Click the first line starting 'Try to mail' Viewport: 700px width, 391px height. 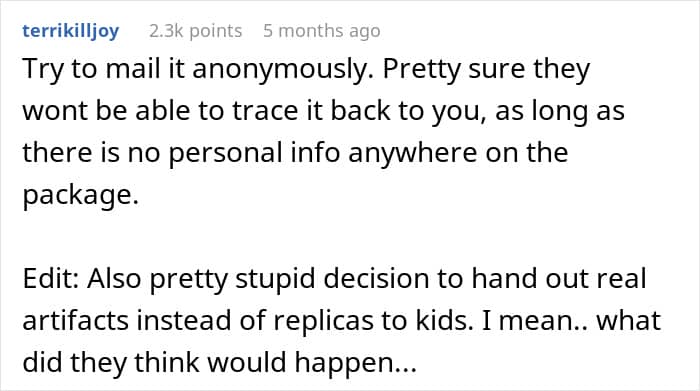tap(306, 70)
